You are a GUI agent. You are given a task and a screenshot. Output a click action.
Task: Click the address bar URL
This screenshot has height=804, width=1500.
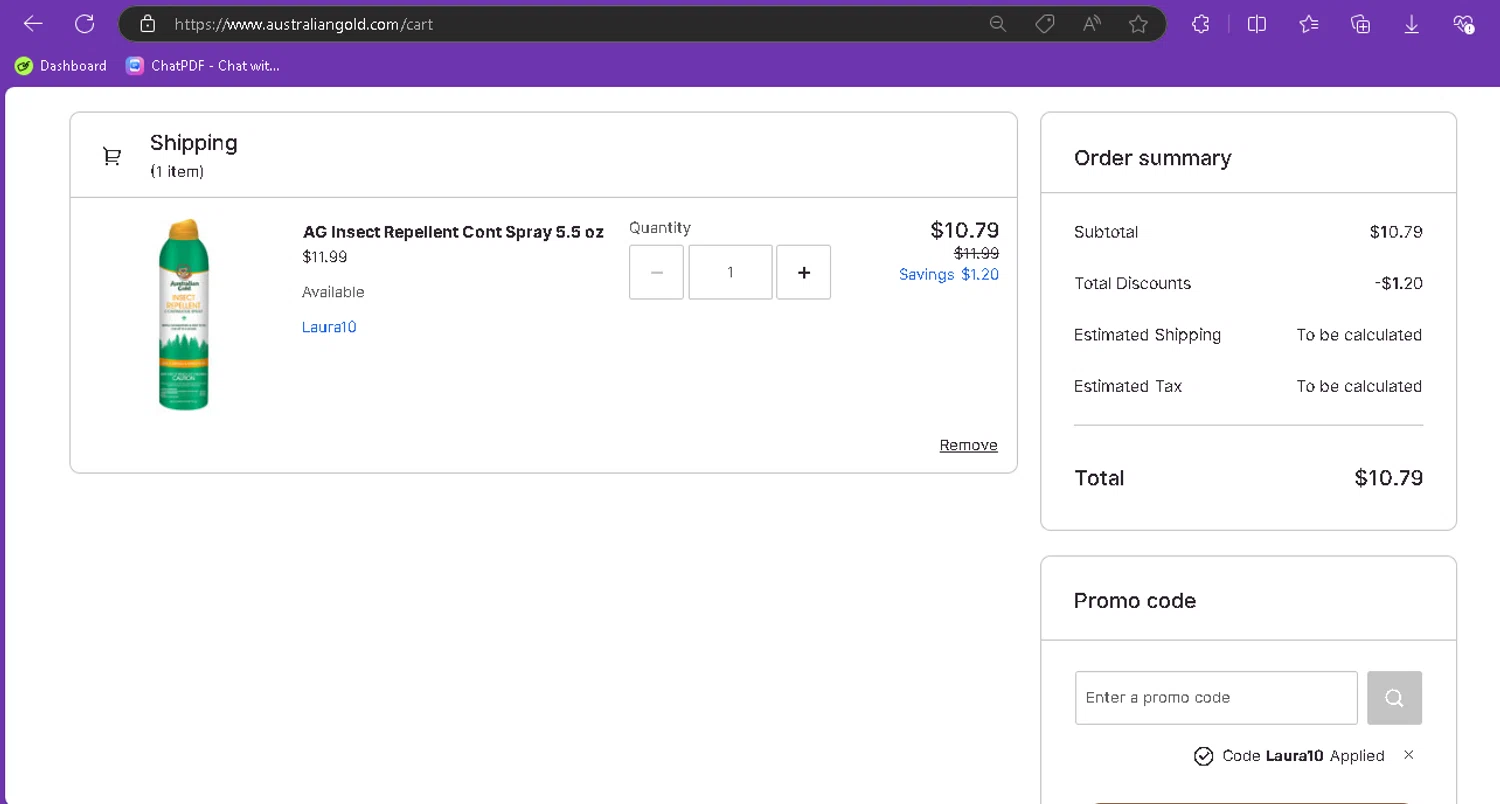[x=303, y=24]
